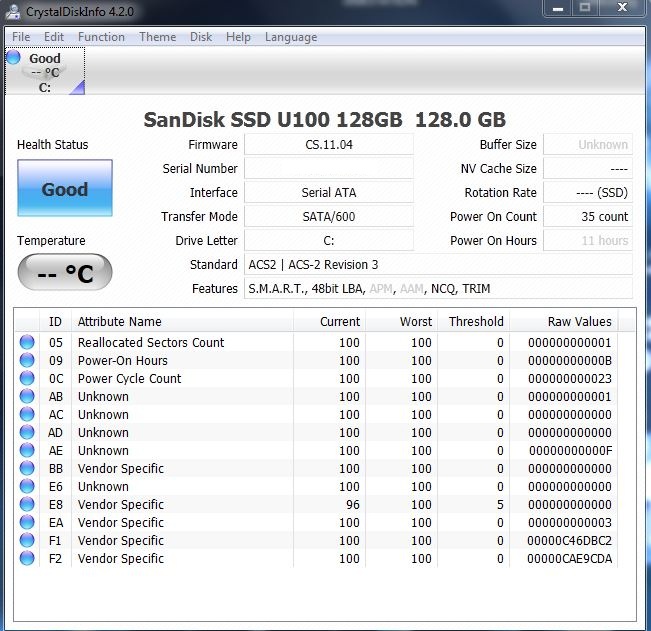The height and width of the screenshot is (631, 651).
Task: Click status orb for Reallocated Sectors Count
Action: coord(27,342)
